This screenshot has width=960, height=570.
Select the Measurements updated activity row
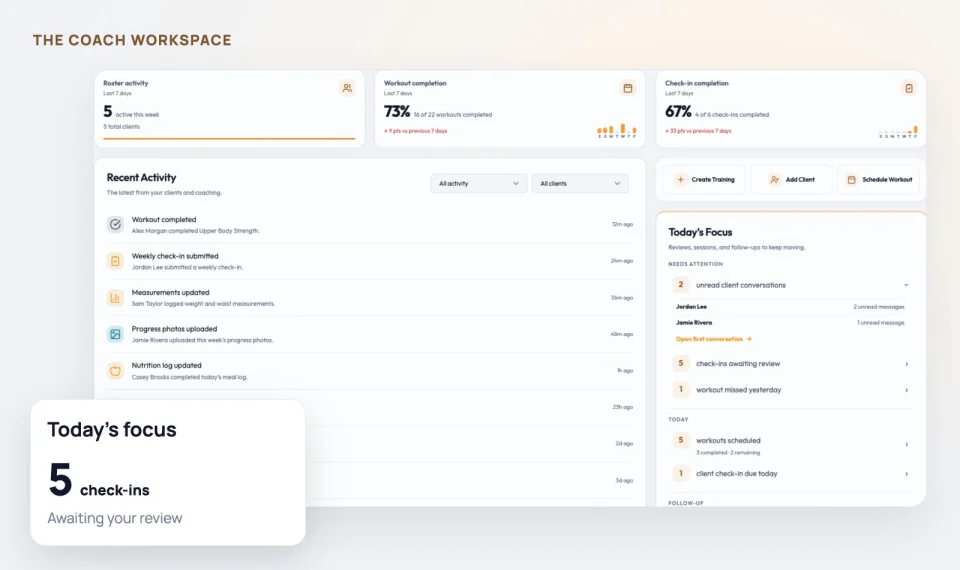pyautogui.click(x=370, y=298)
